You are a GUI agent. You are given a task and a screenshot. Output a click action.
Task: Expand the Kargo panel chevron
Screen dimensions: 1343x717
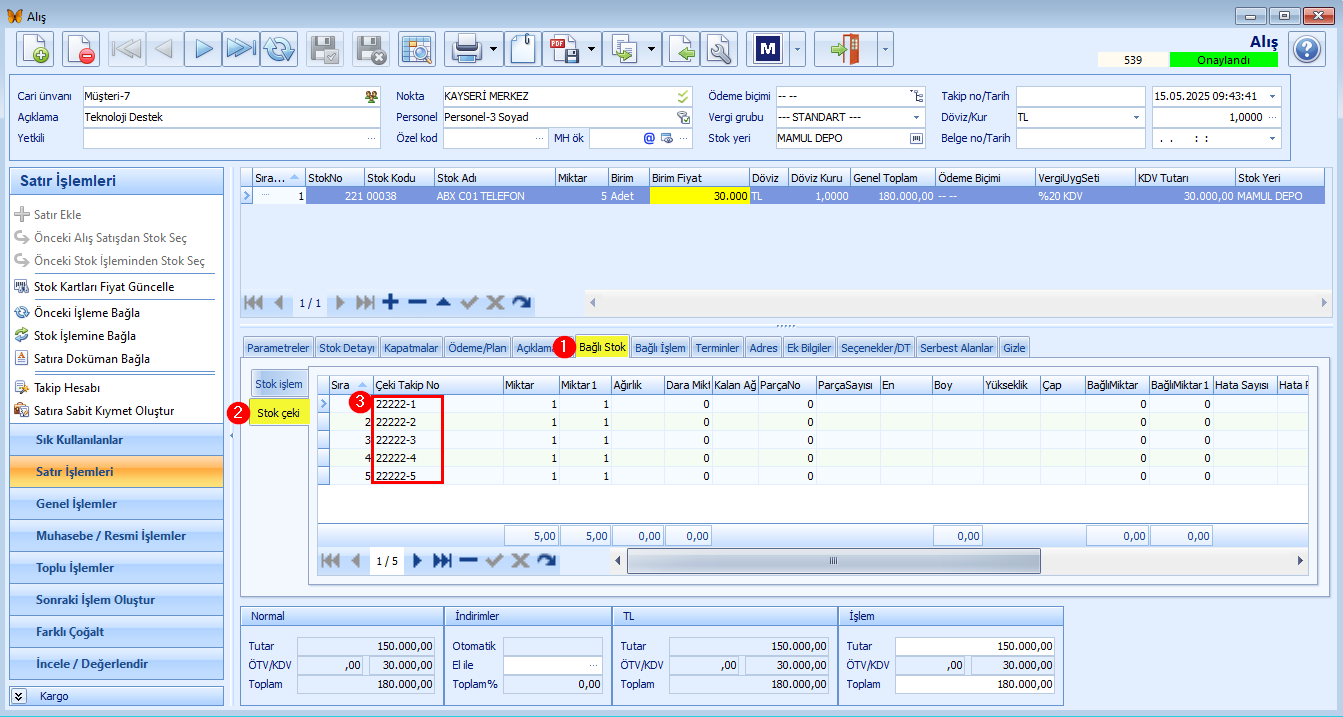(x=19, y=696)
